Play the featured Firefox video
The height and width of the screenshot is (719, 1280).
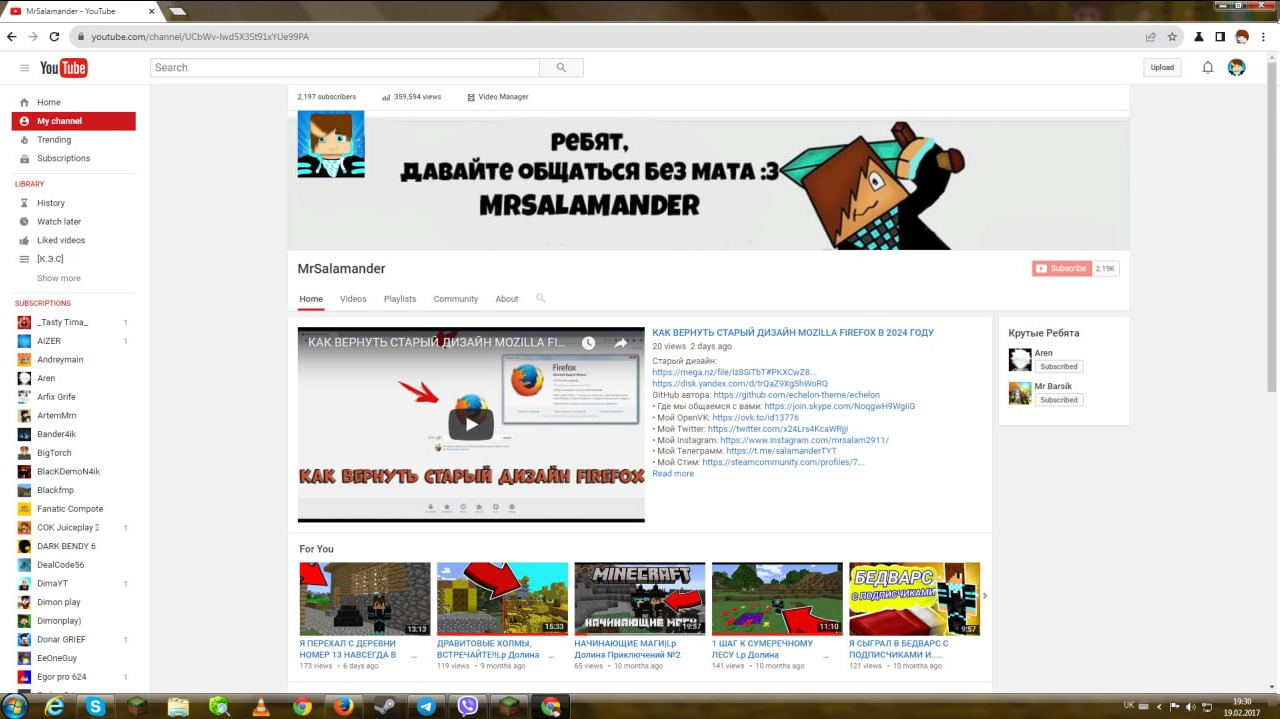(x=470, y=424)
